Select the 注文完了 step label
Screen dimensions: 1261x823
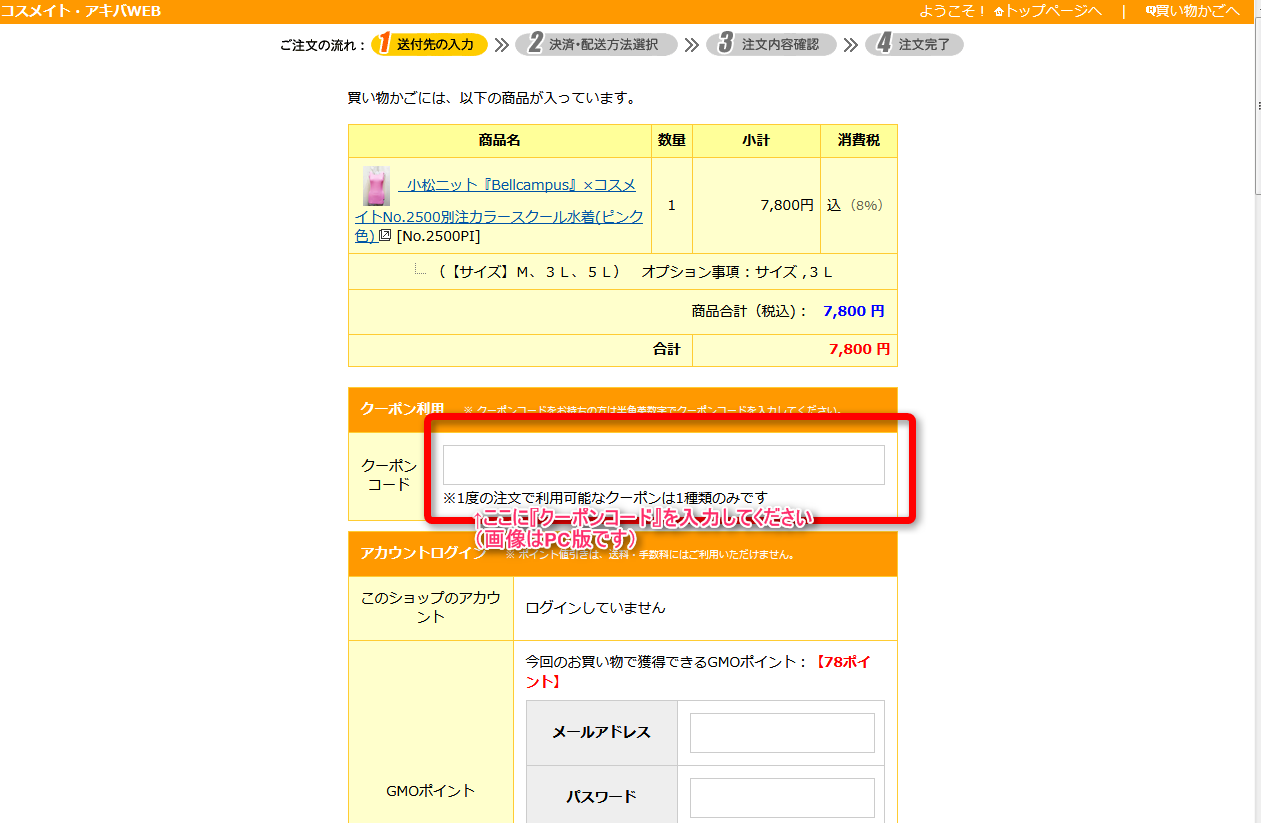(924, 45)
